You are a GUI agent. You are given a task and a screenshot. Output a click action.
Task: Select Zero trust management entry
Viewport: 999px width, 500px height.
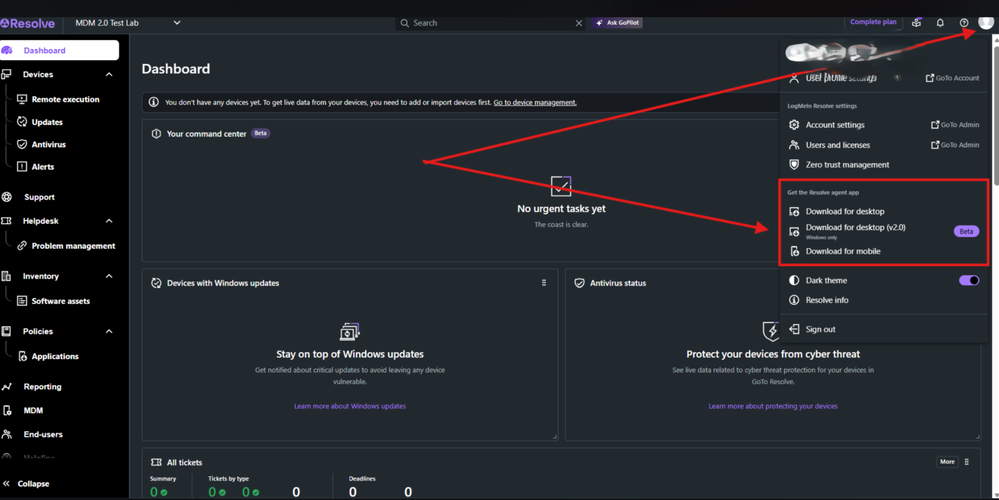point(846,165)
